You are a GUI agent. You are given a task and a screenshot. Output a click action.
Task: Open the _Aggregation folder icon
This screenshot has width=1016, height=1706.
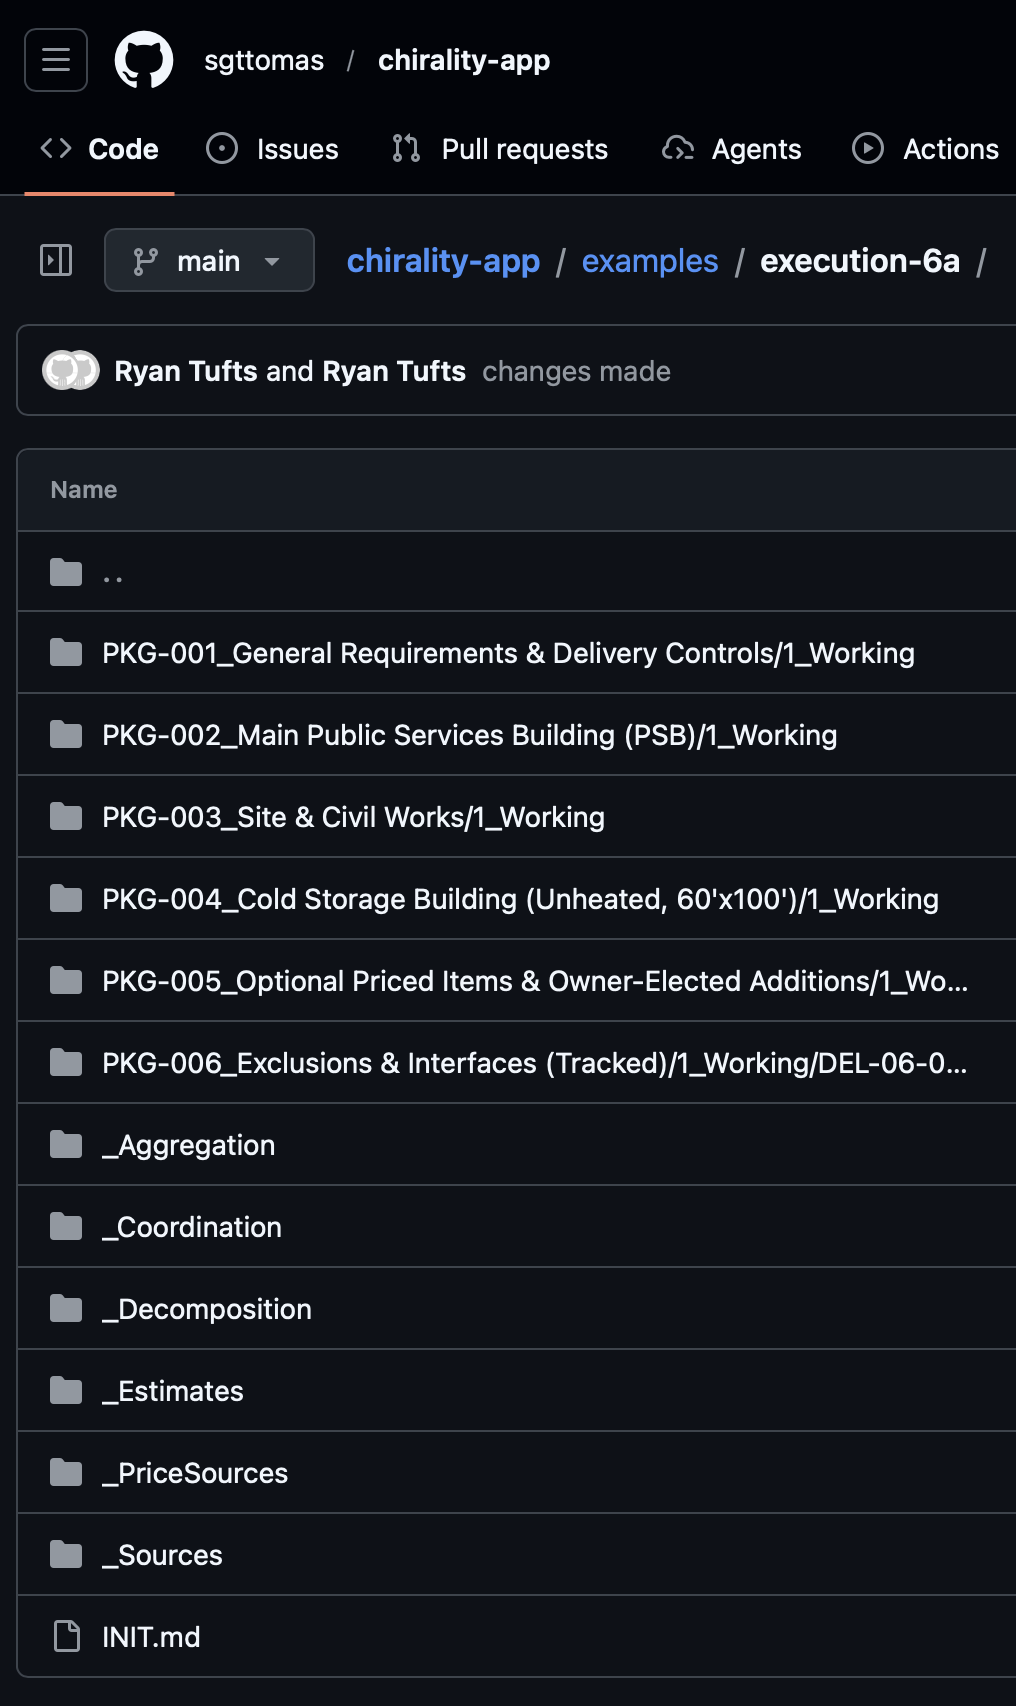(66, 1144)
